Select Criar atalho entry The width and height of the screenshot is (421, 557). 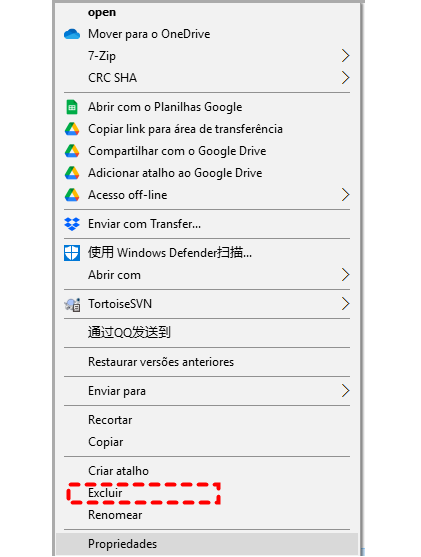[x=207, y=471]
